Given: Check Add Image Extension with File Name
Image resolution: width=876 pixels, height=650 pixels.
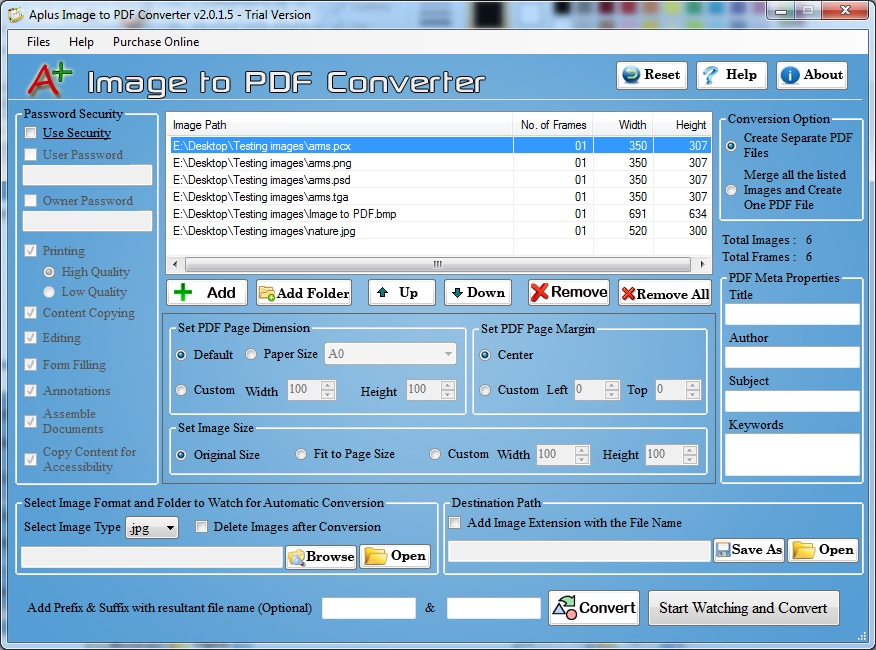Looking at the screenshot, I should (455, 523).
